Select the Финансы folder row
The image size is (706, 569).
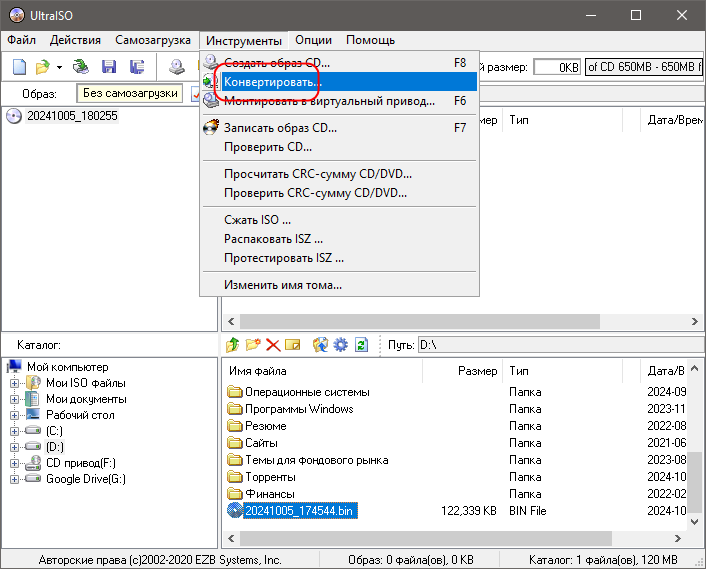click(x=270, y=494)
